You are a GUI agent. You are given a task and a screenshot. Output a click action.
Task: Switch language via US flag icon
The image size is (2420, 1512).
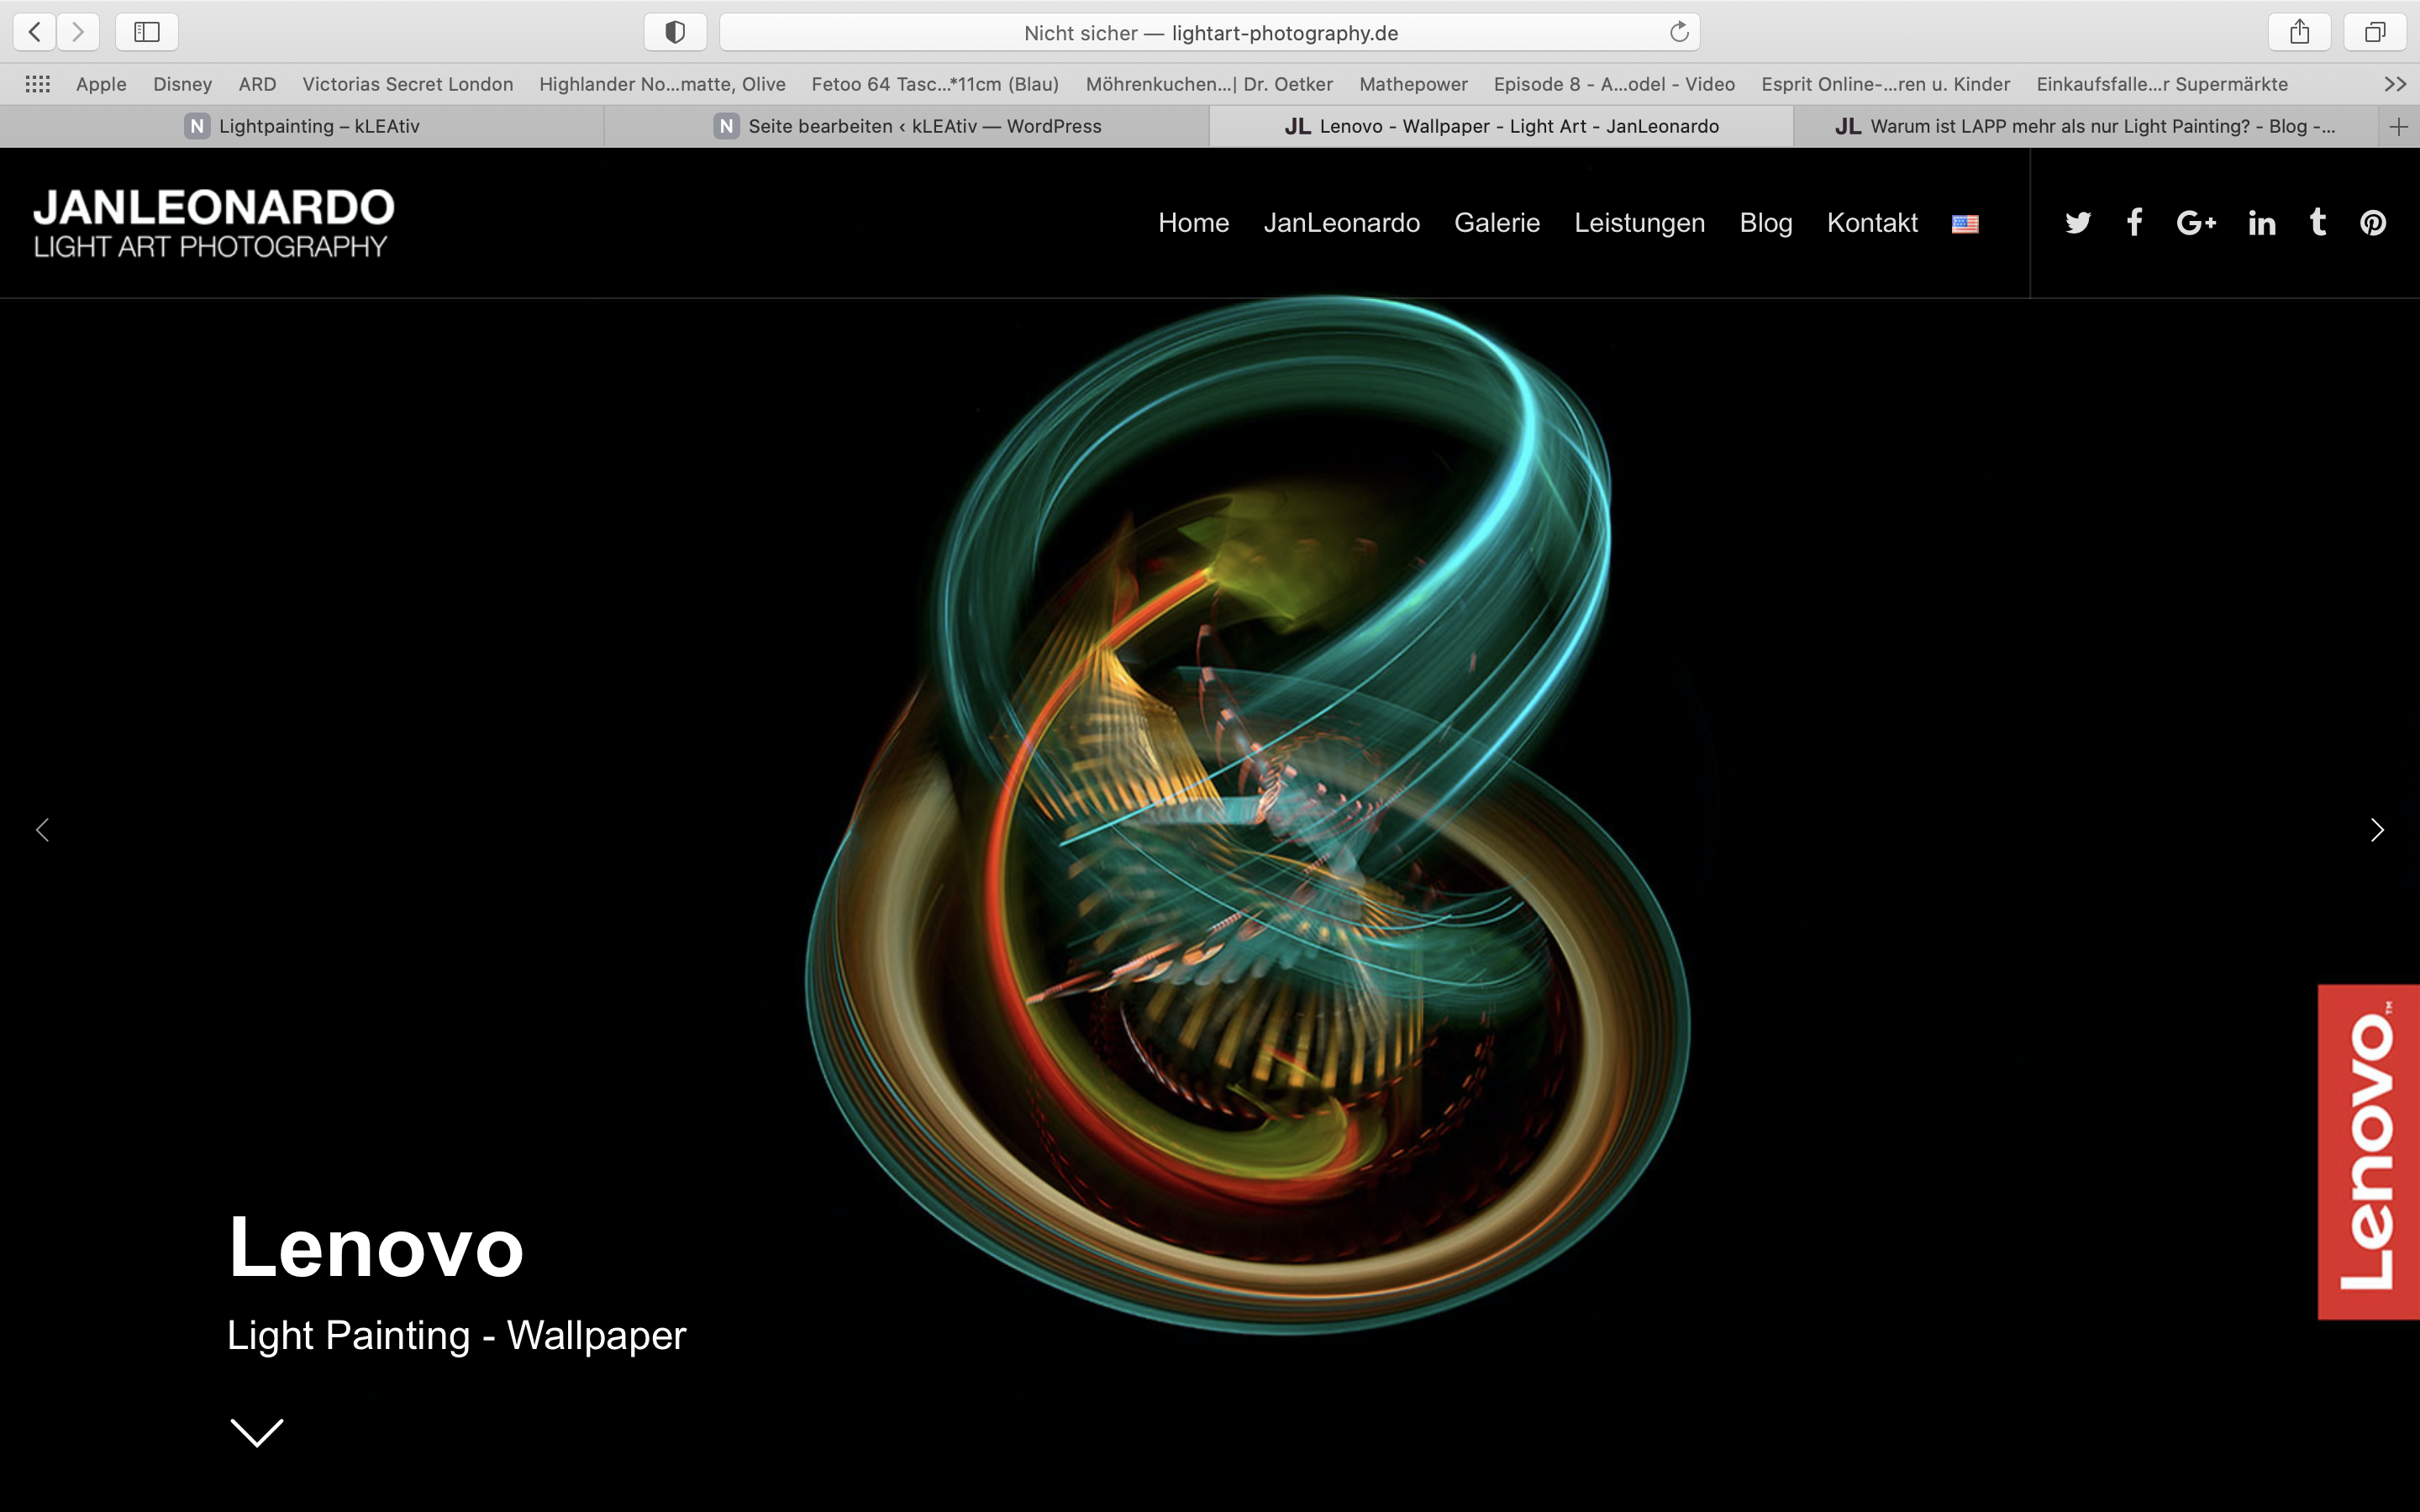(1964, 224)
